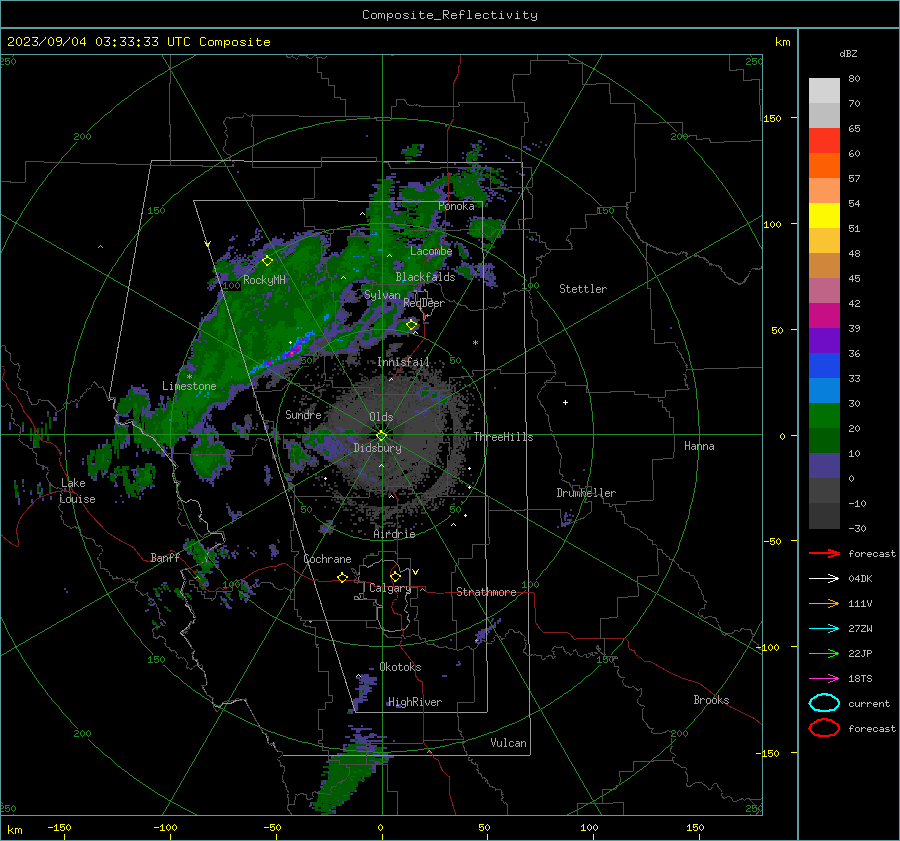Click the Cochrane town label
900x841 pixels.
[327, 559]
